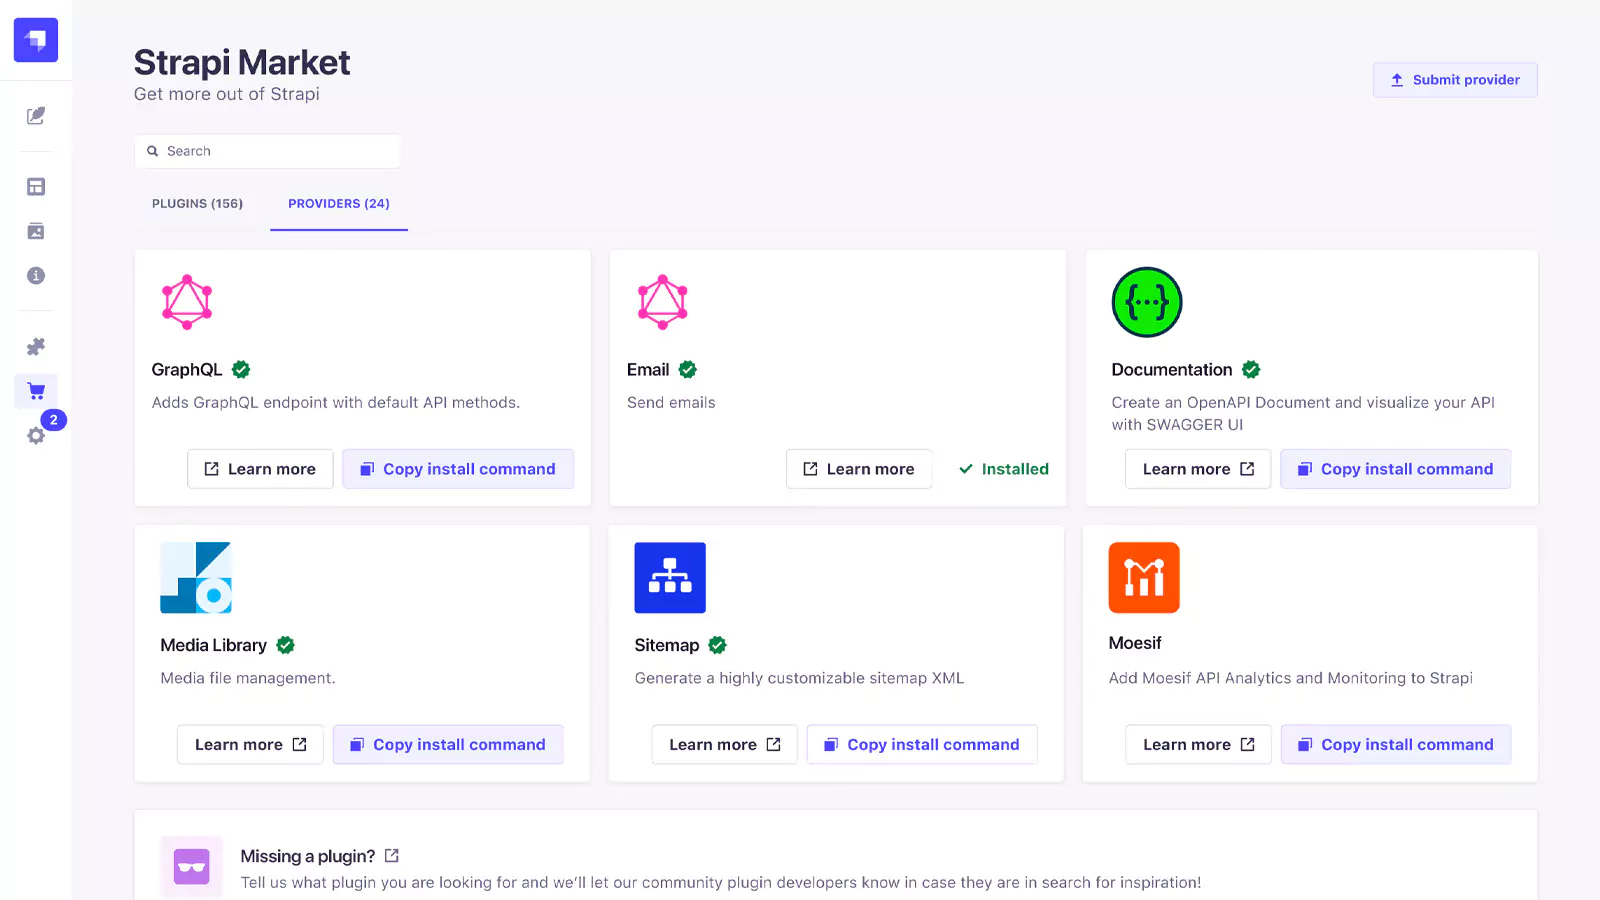
Task: Click the Strapi logo in sidebar
Action: pyautogui.click(x=36, y=40)
